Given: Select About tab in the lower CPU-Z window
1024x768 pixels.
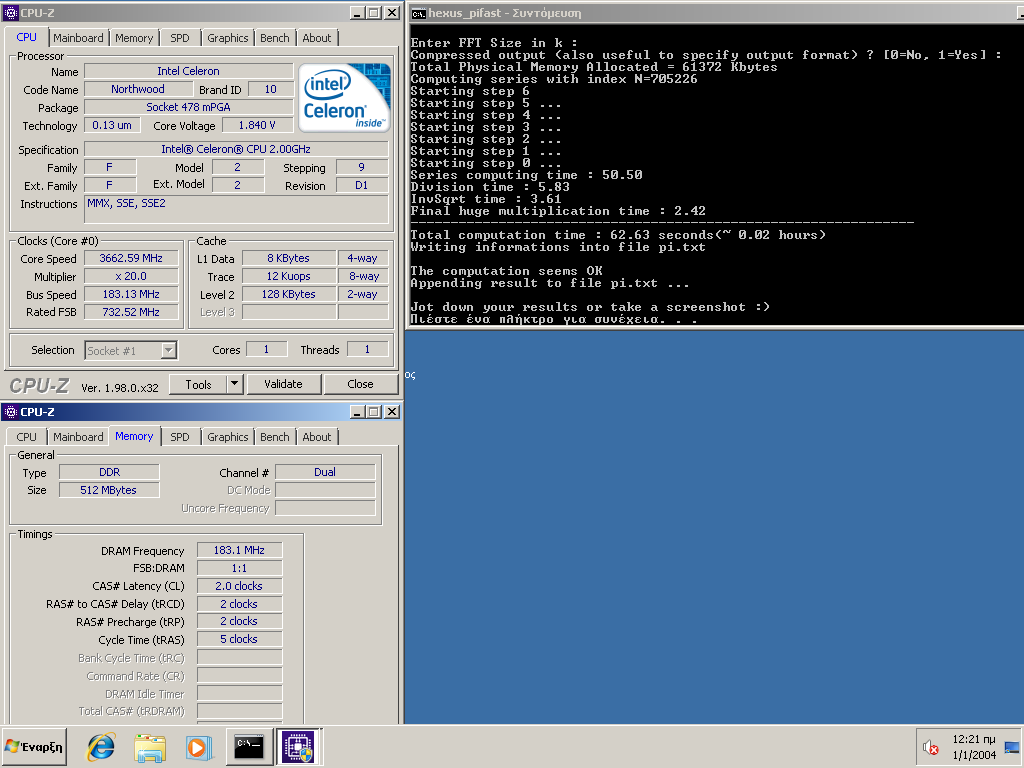Looking at the screenshot, I should [317, 437].
